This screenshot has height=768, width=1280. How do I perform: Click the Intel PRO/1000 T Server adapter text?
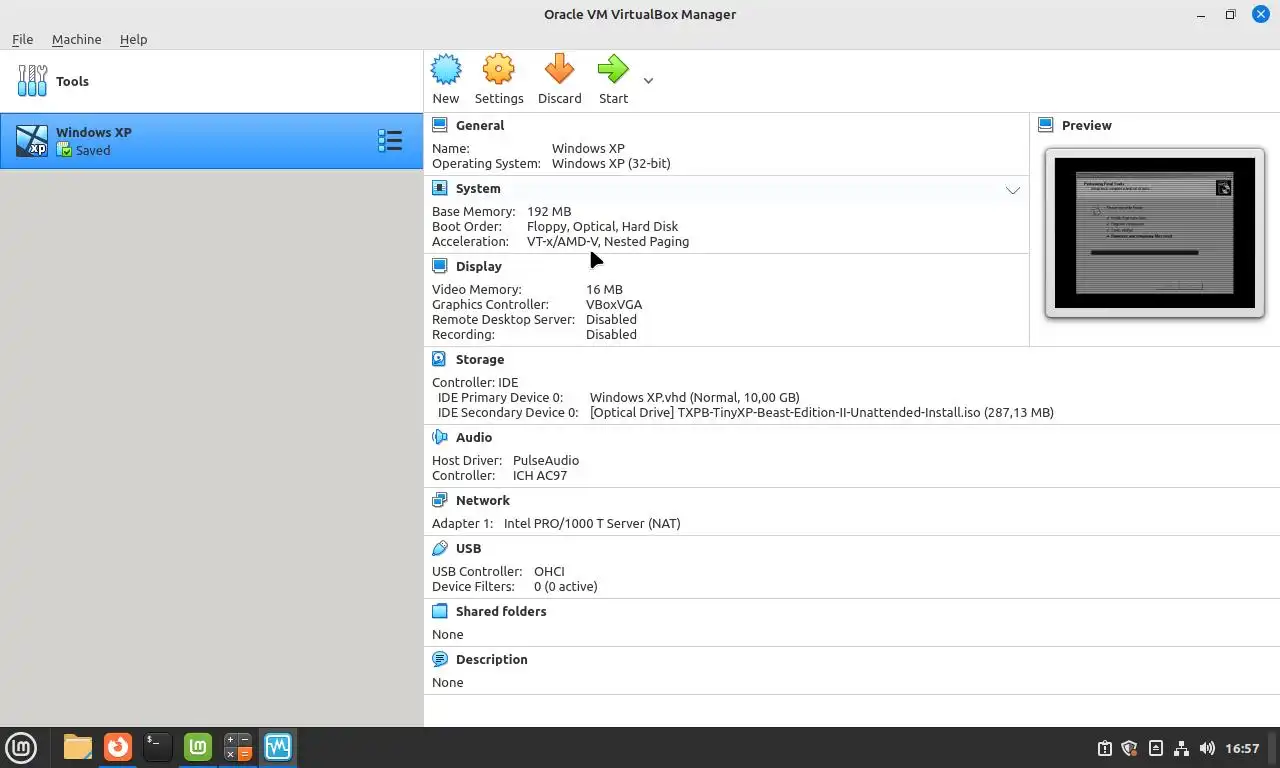(x=592, y=523)
